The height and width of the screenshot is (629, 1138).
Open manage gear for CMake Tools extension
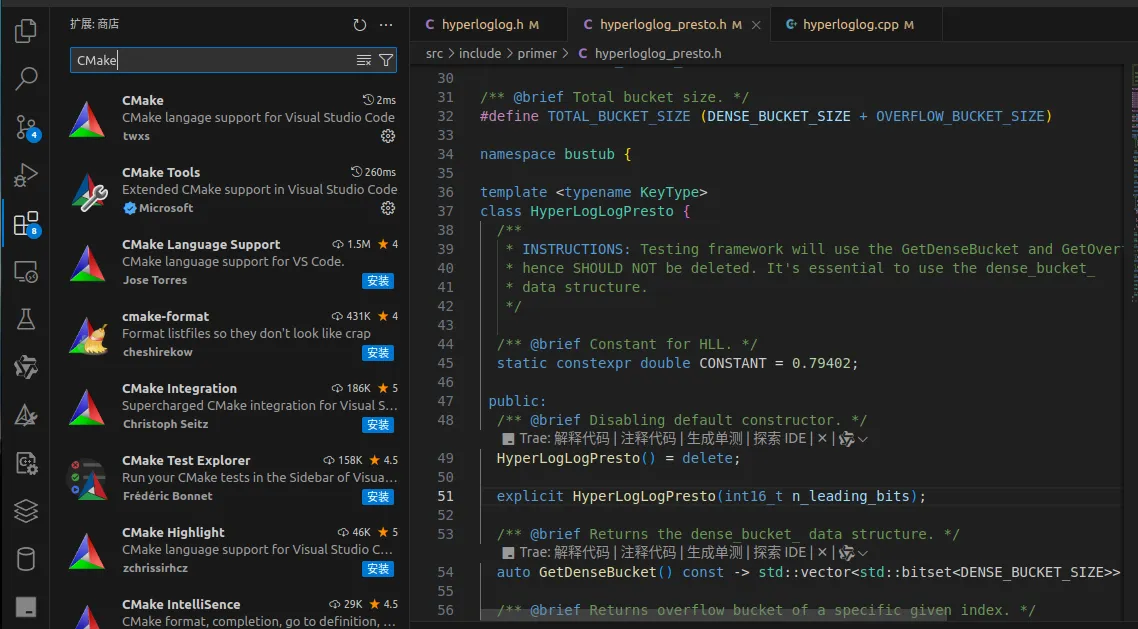[x=388, y=208]
